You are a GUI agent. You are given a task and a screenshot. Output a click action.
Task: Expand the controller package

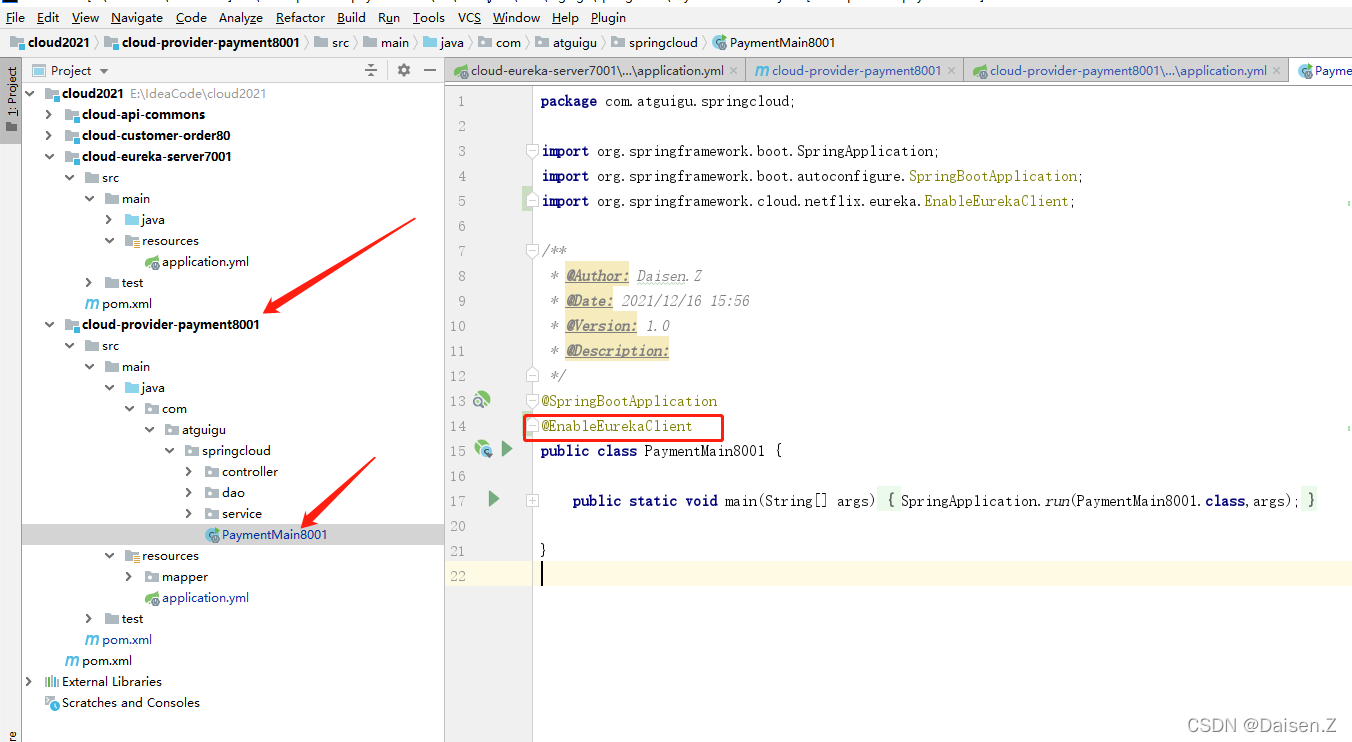tap(189, 472)
